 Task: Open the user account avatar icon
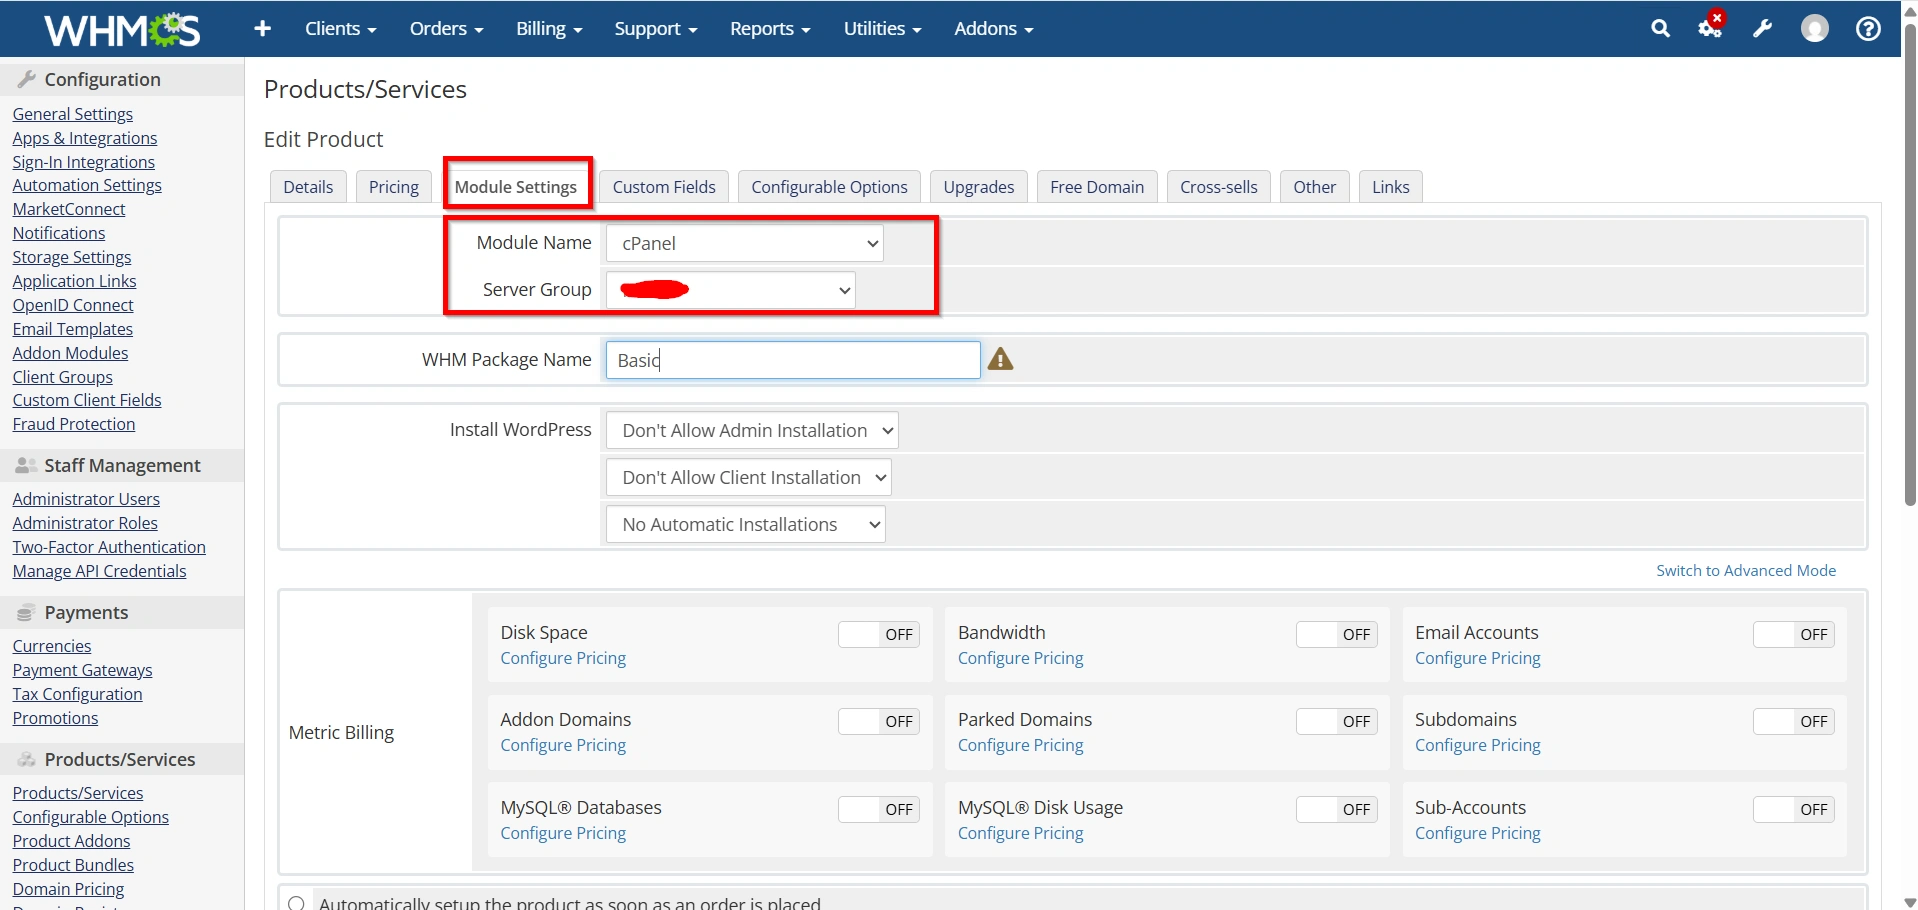(1814, 29)
